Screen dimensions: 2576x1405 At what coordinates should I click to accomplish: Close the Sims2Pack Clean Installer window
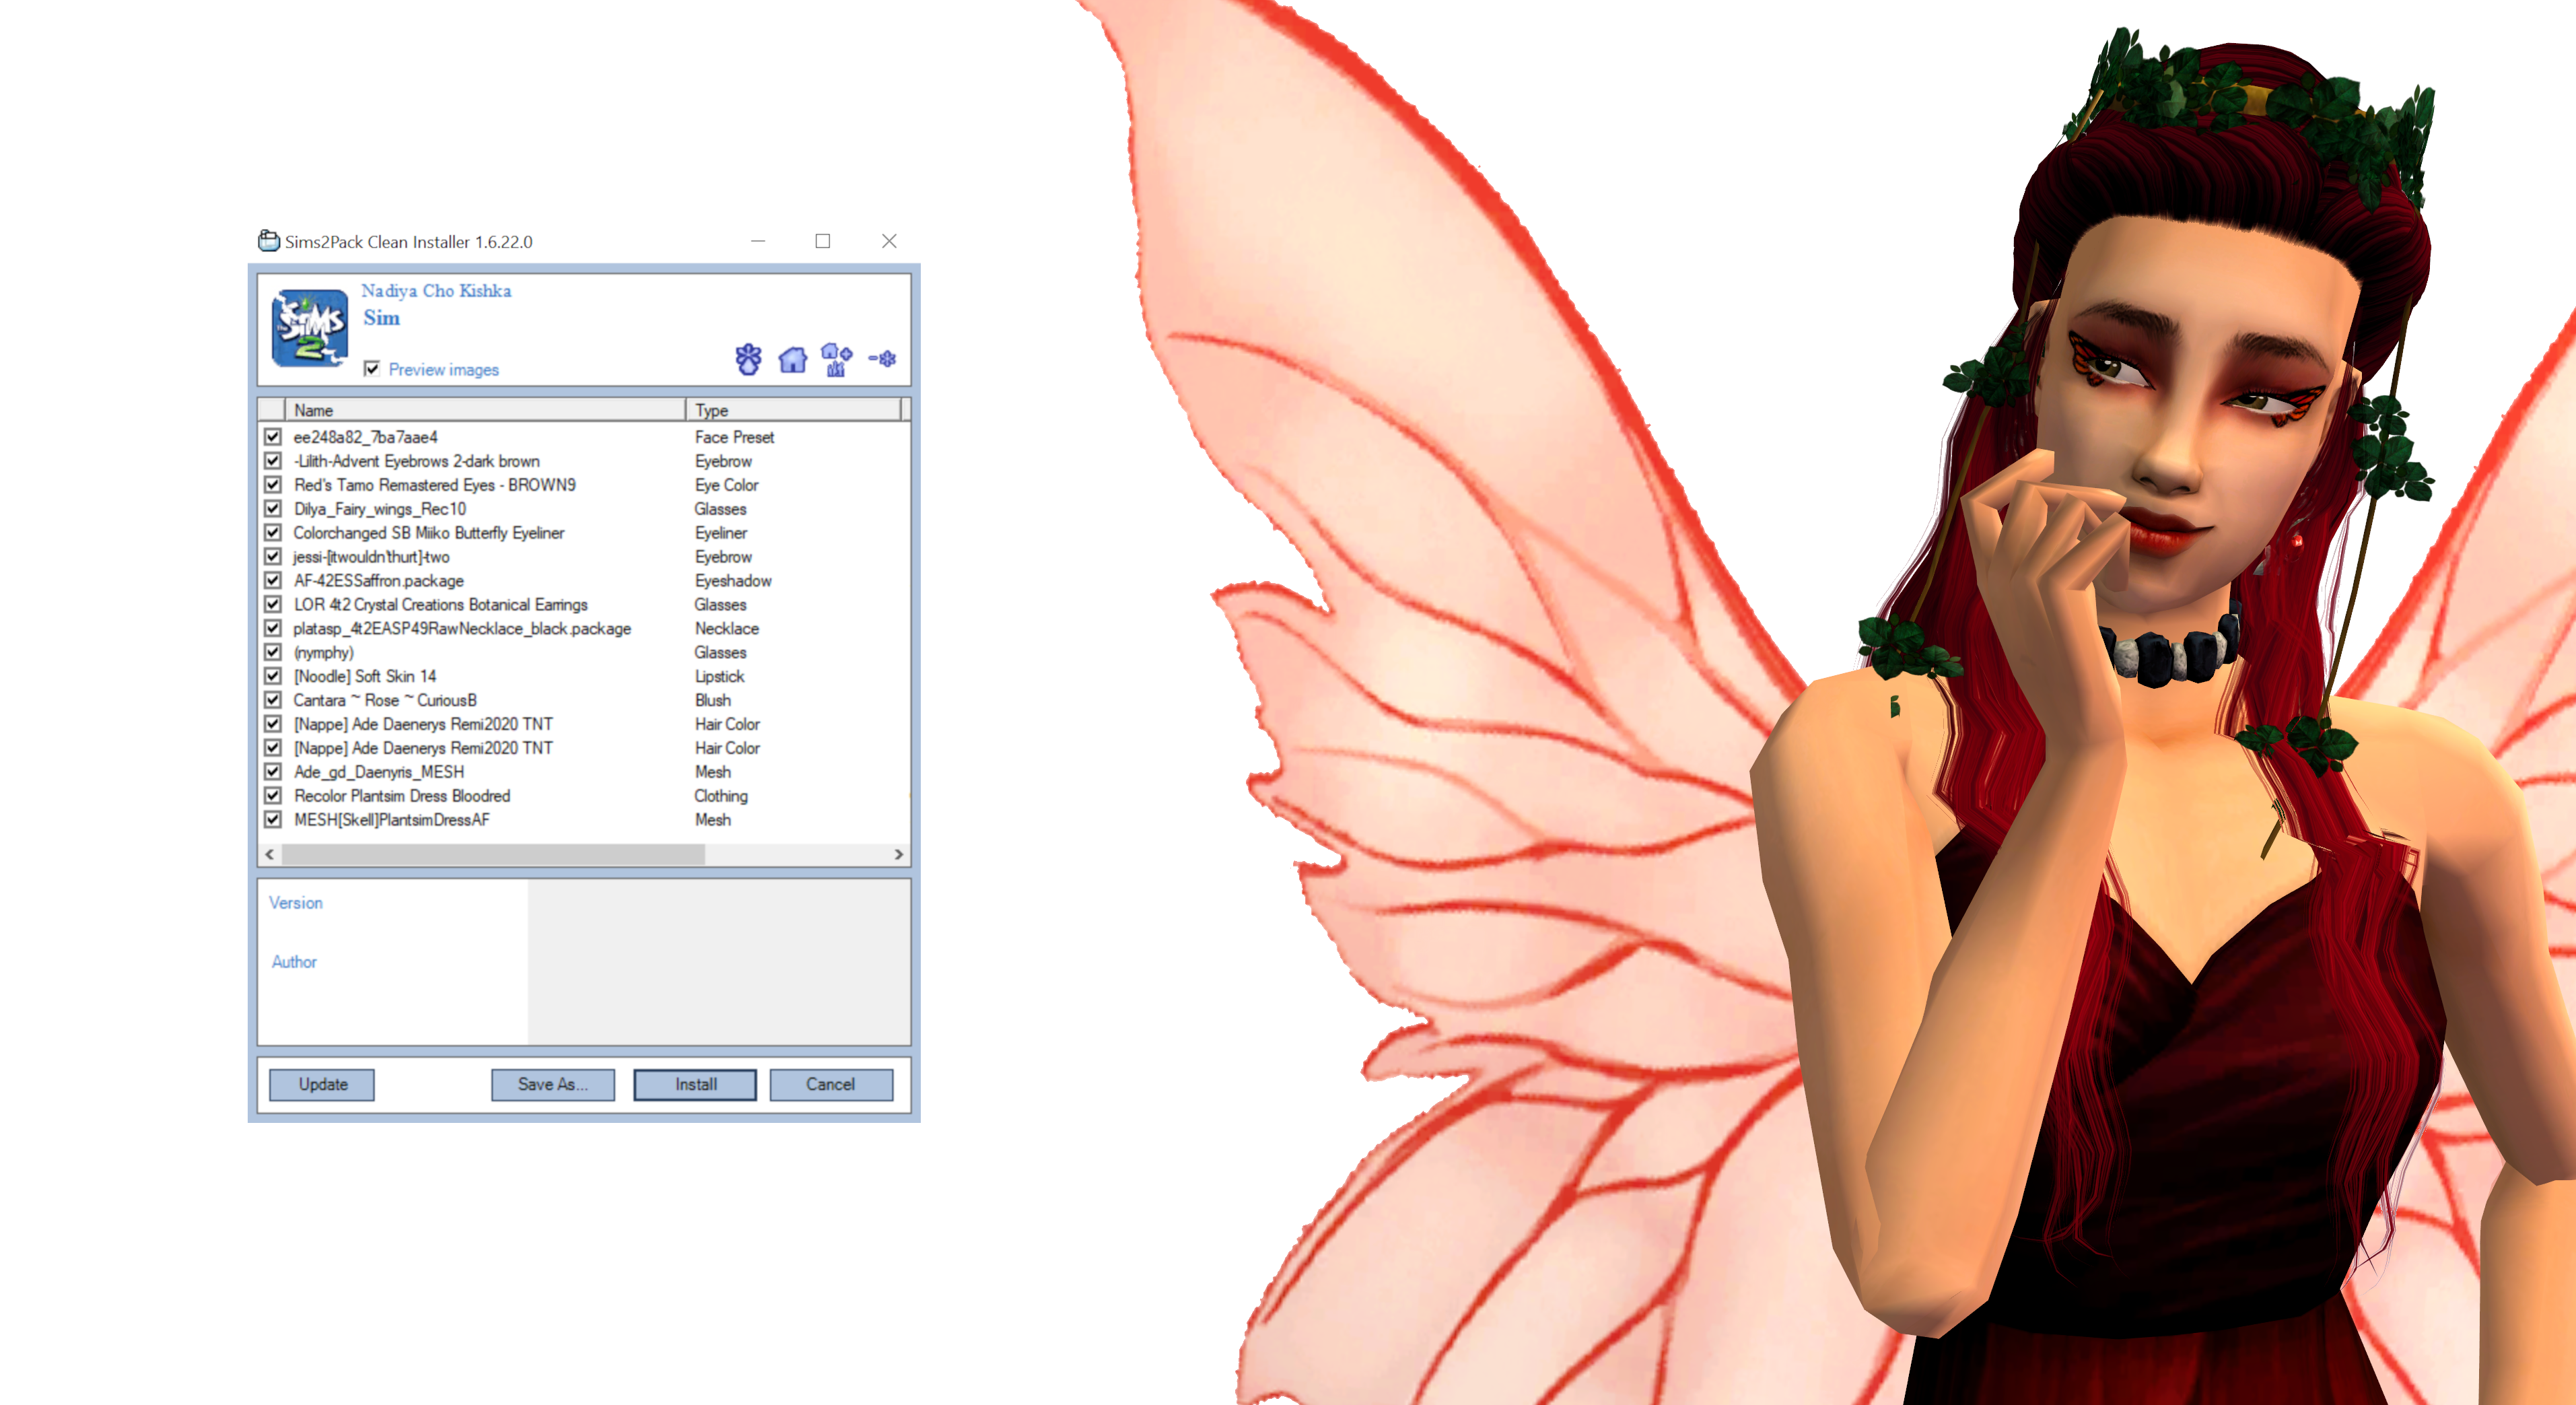[x=889, y=241]
